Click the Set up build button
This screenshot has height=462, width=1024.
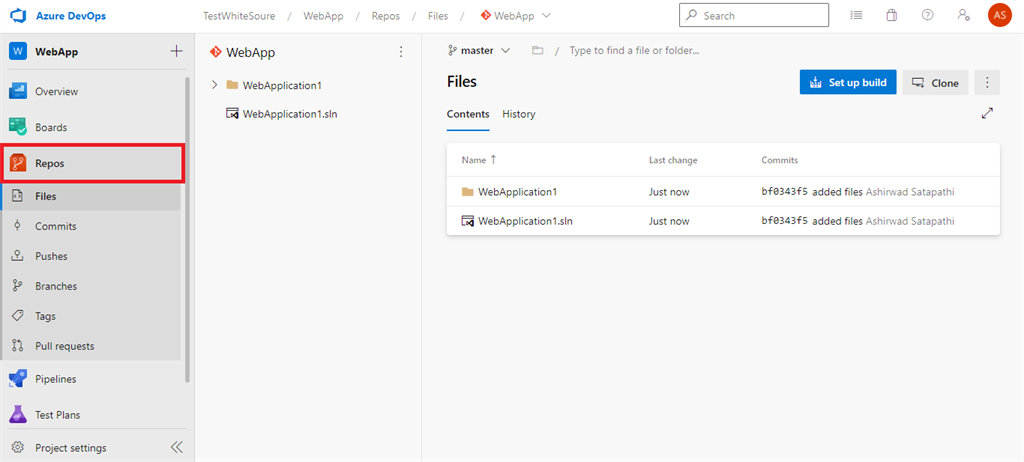pyautogui.click(x=847, y=83)
